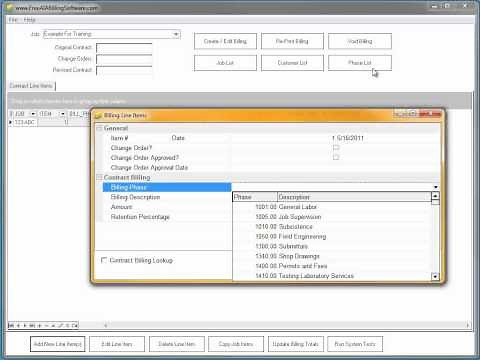Screen dimensions: 480x360
Task: Click the Update Billing Totals button
Action: 296,344
